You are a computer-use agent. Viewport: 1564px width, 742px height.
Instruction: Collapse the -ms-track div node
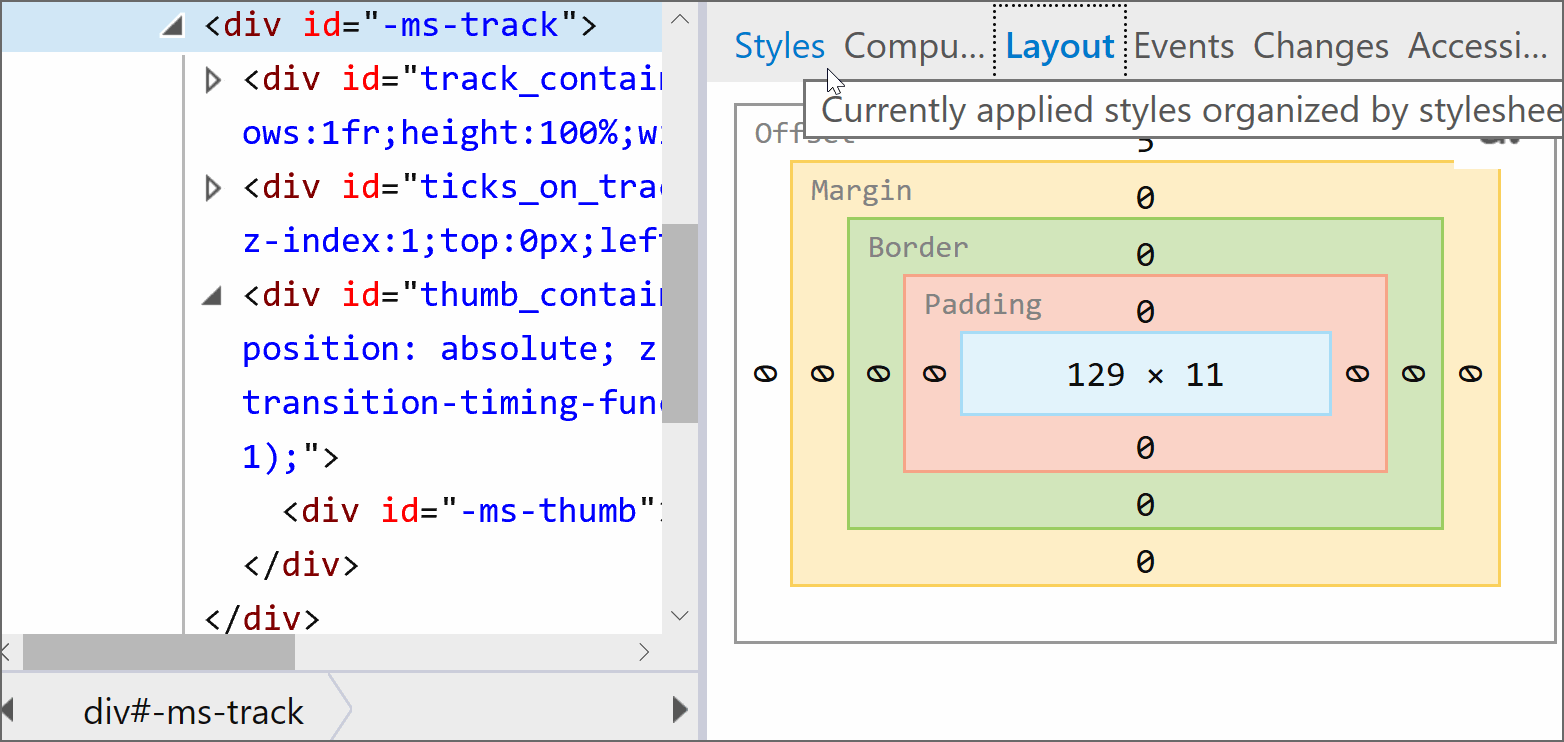(x=172, y=27)
